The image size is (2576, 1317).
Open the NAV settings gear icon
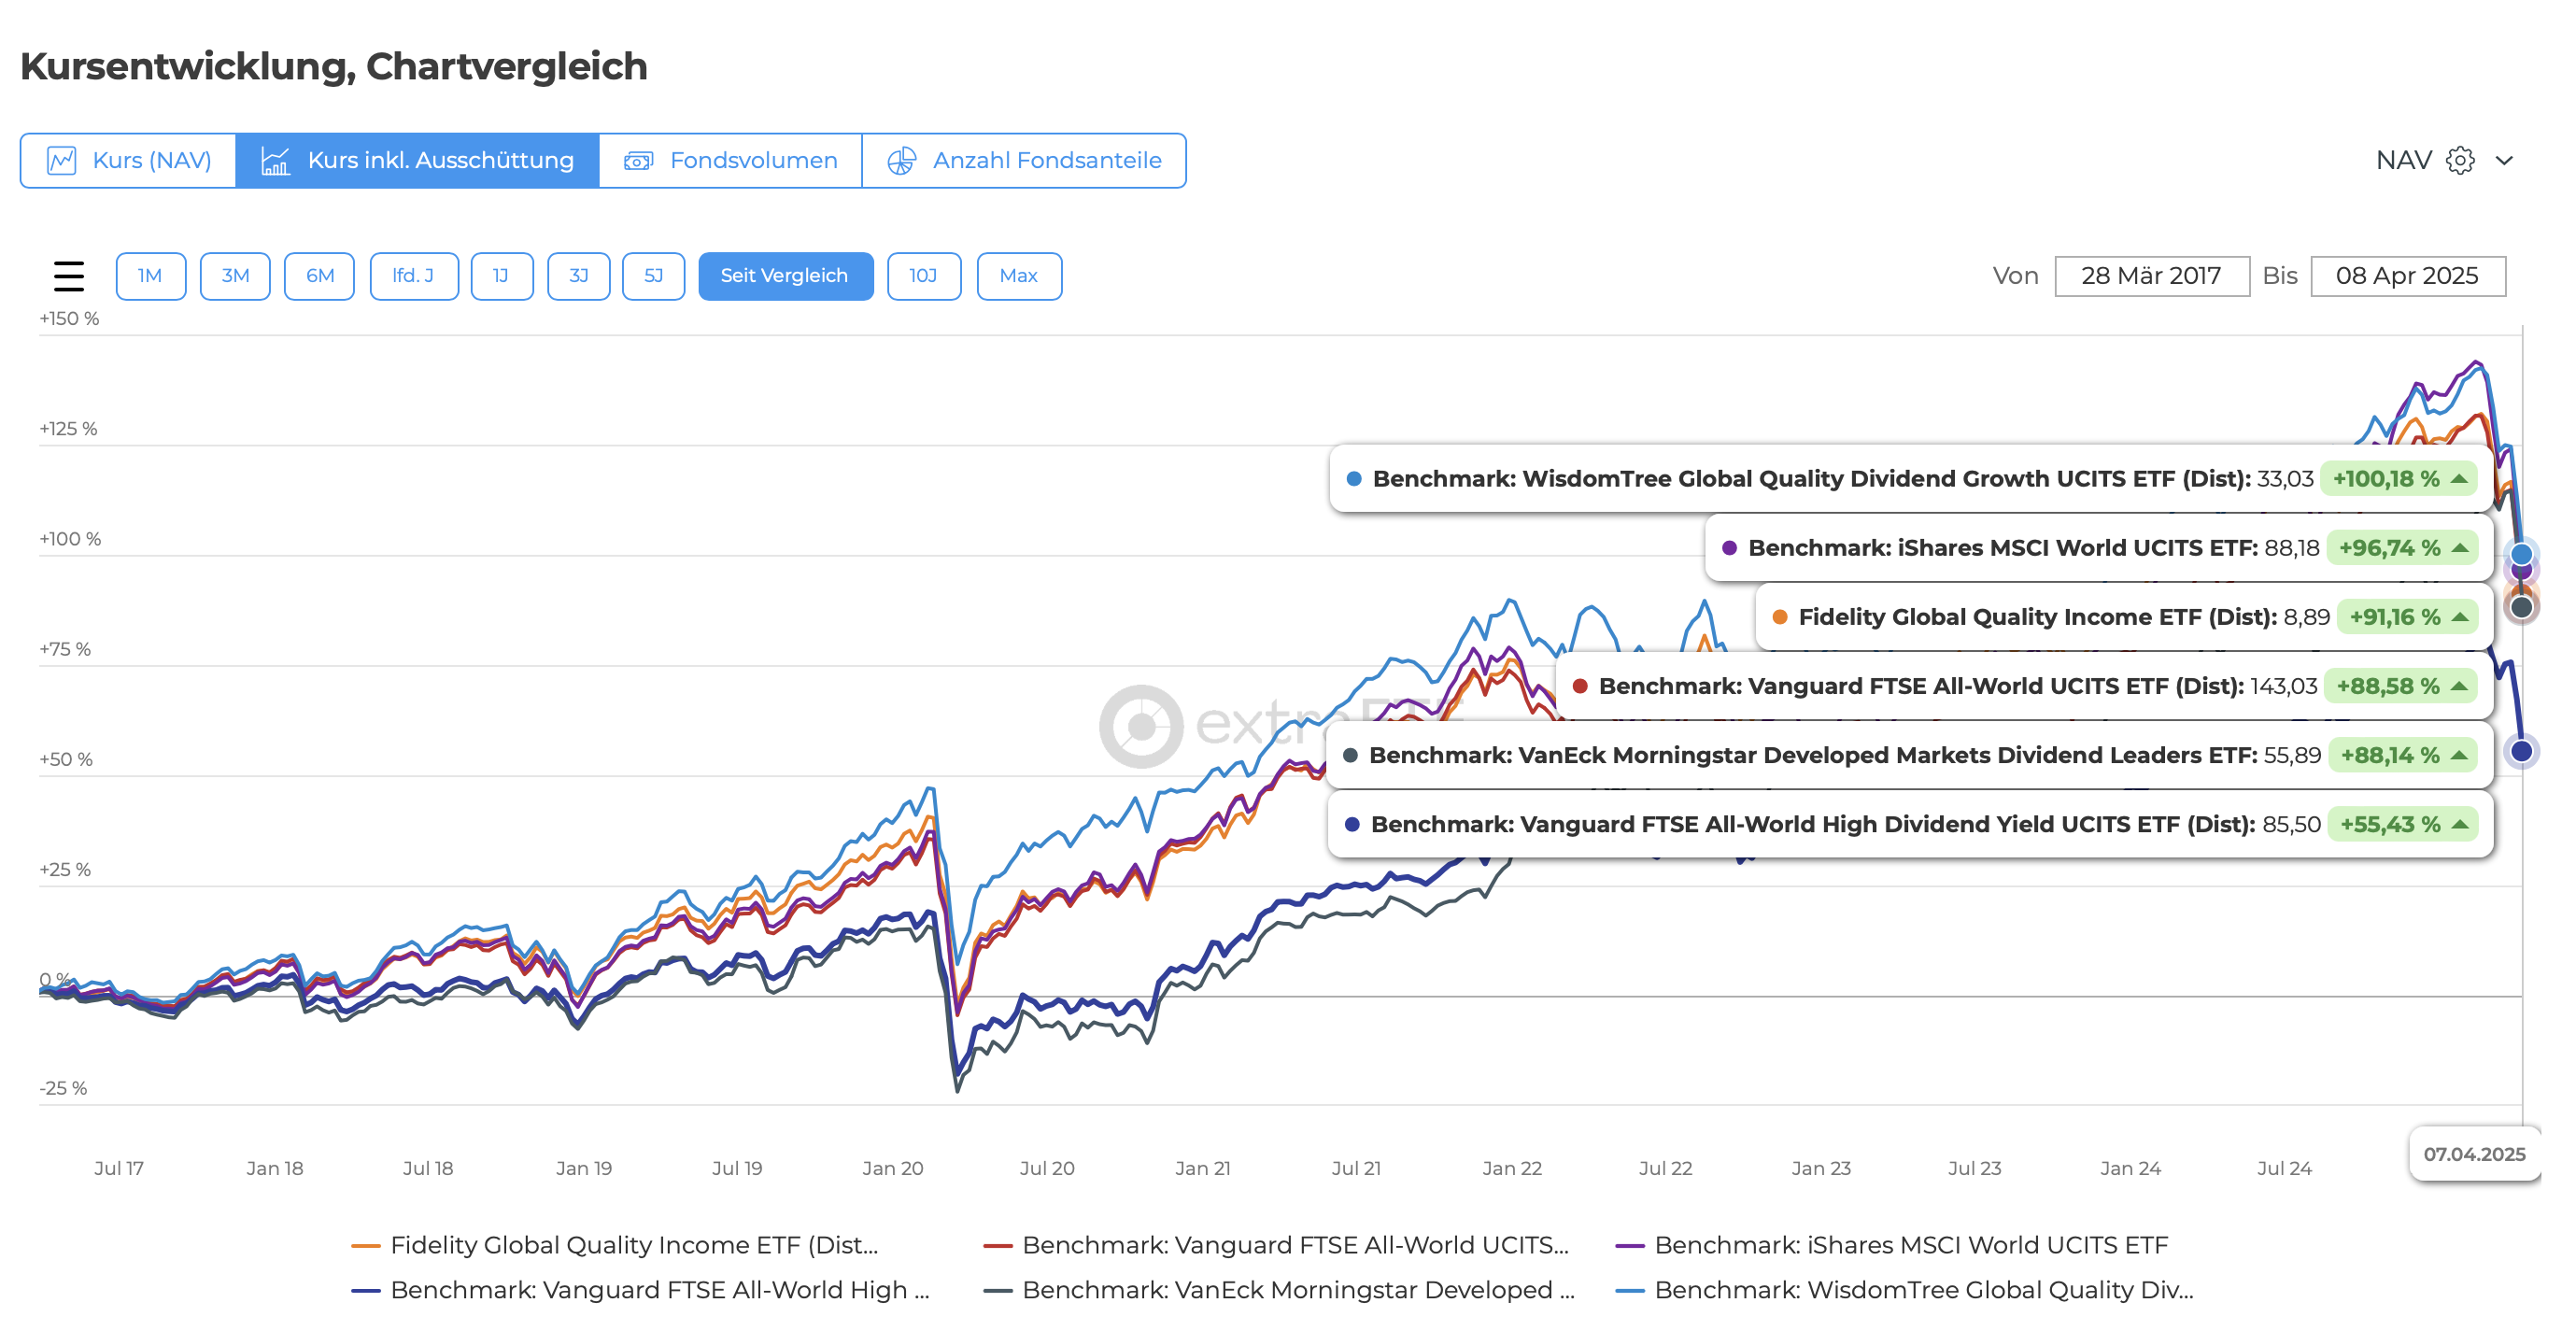pos(2459,160)
